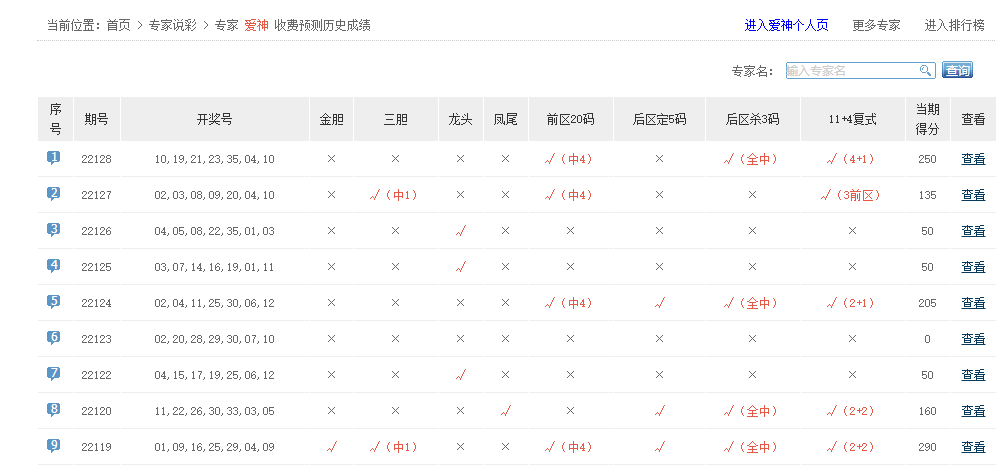Click the number 9 row badge icon
The image size is (996, 473).
click(54, 446)
